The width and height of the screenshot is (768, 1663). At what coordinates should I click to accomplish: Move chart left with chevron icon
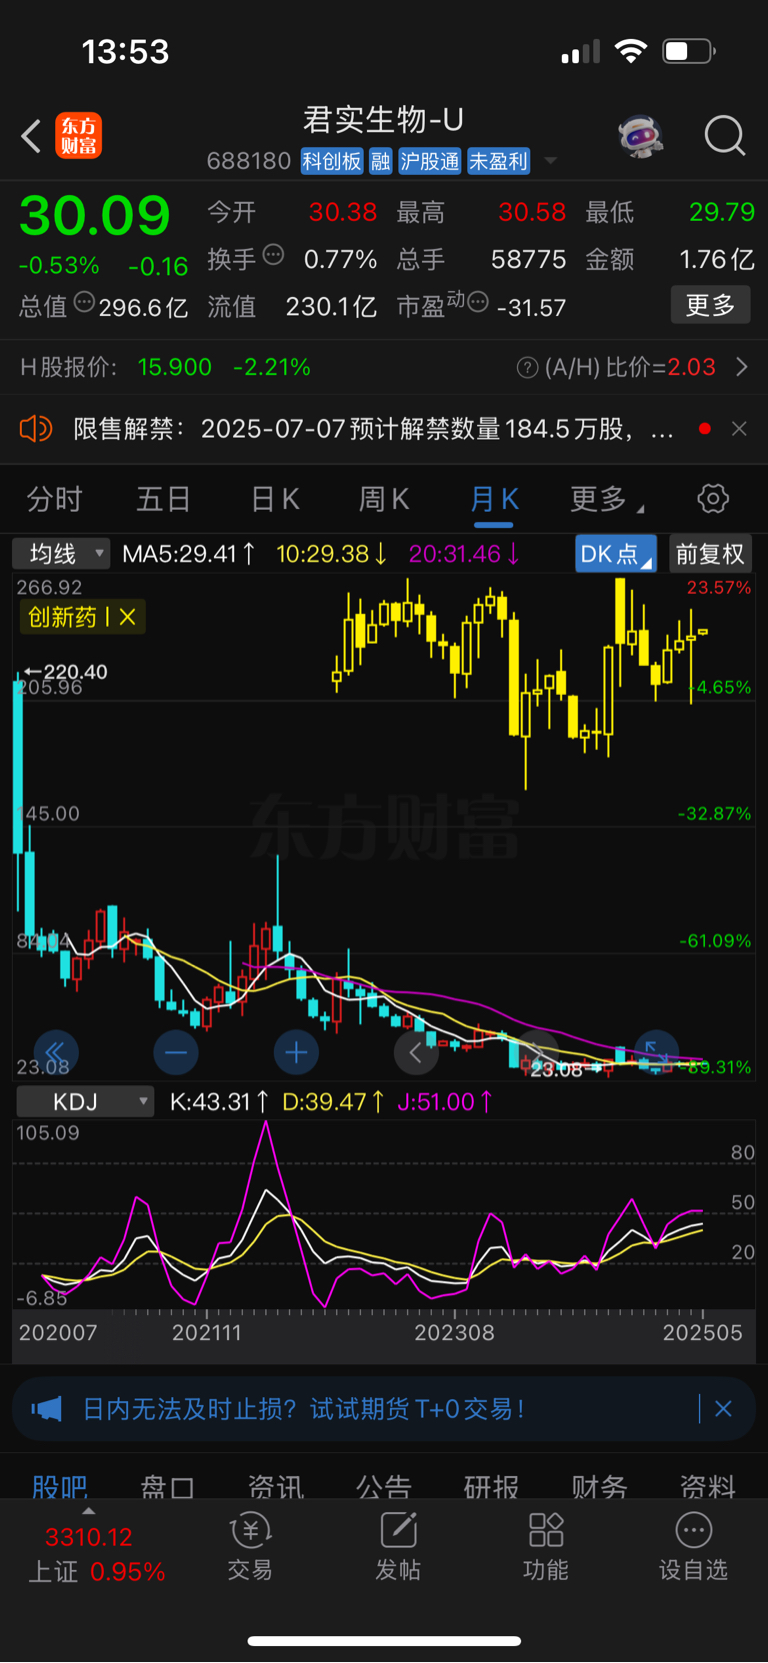pyautogui.click(x=416, y=1052)
